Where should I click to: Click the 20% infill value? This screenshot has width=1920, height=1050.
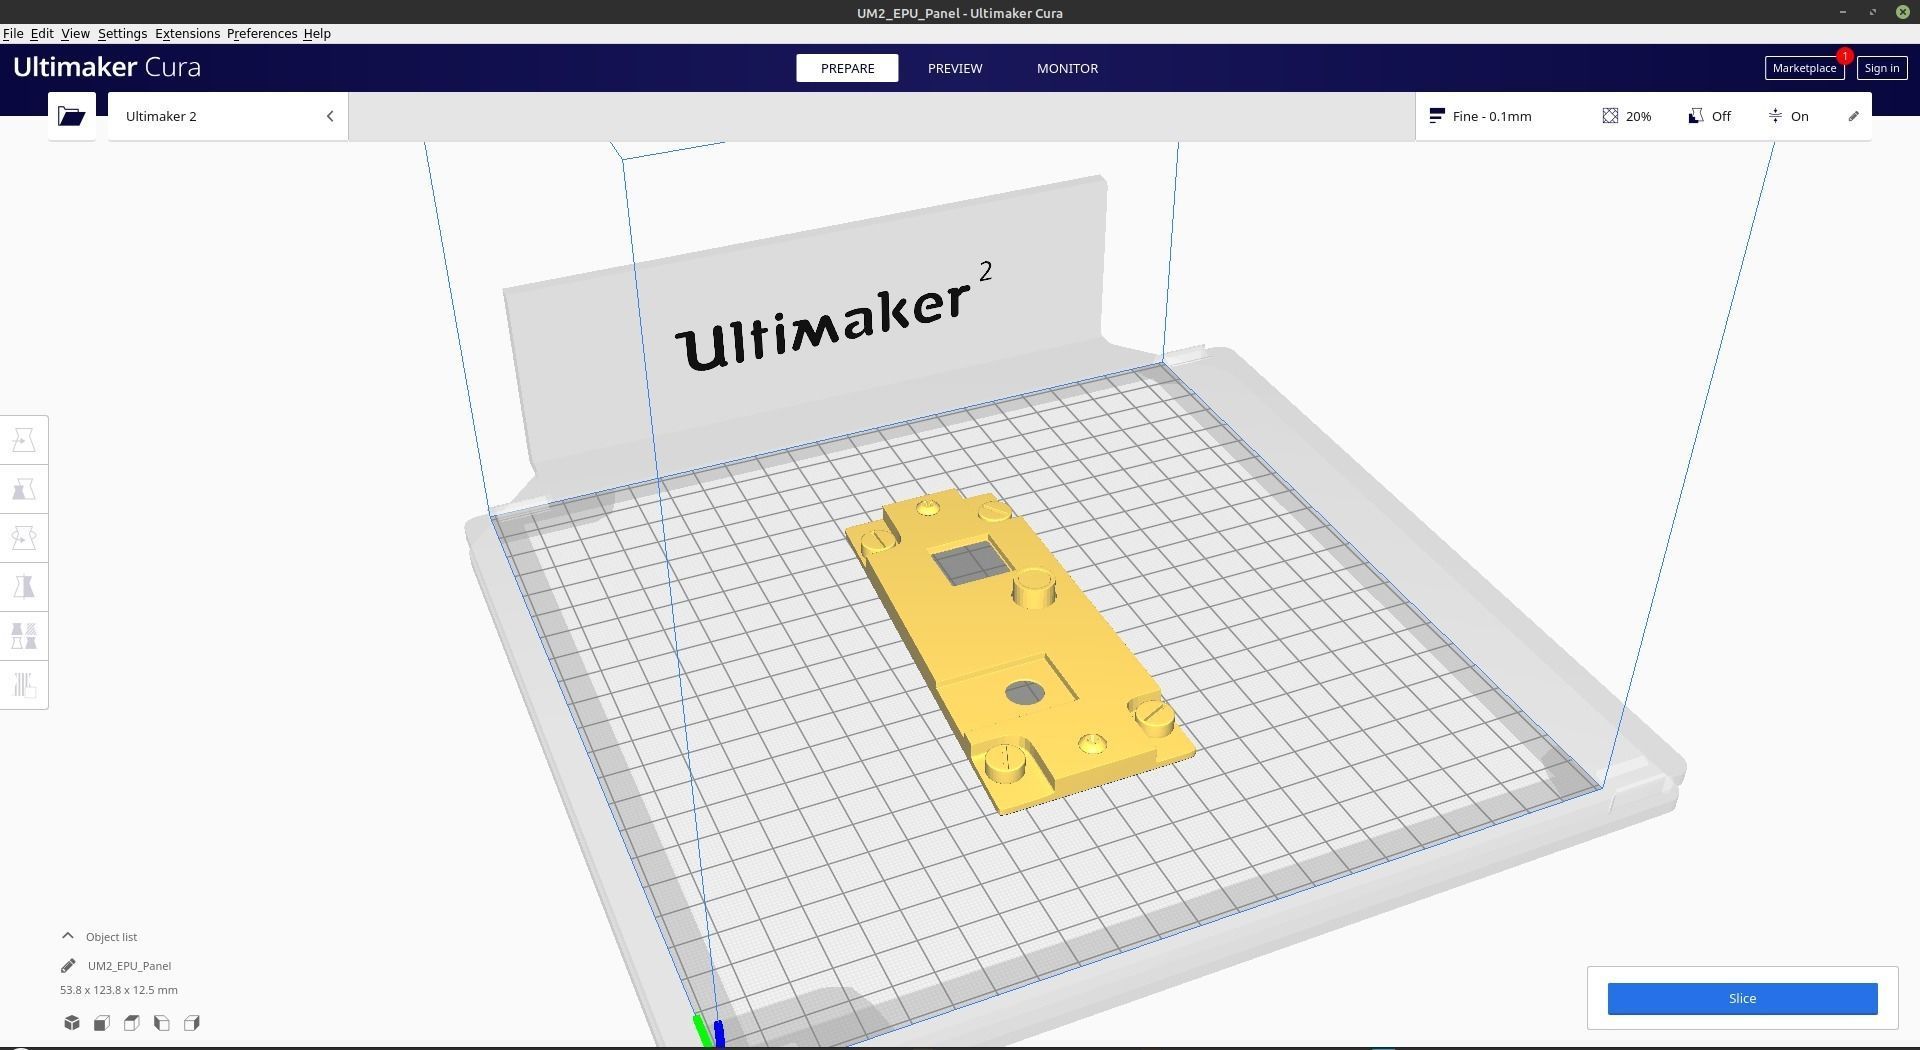coord(1638,116)
